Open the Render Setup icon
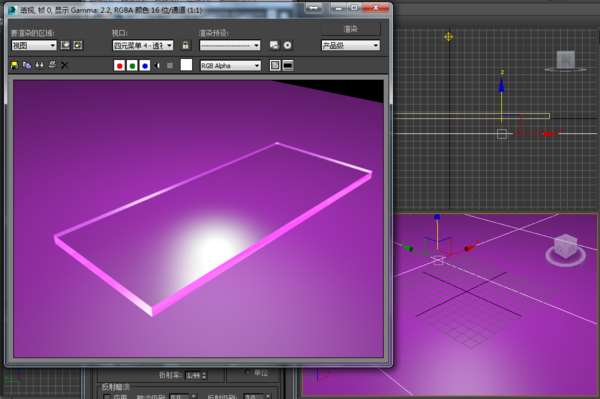The height and width of the screenshot is (399, 600). coord(274,45)
